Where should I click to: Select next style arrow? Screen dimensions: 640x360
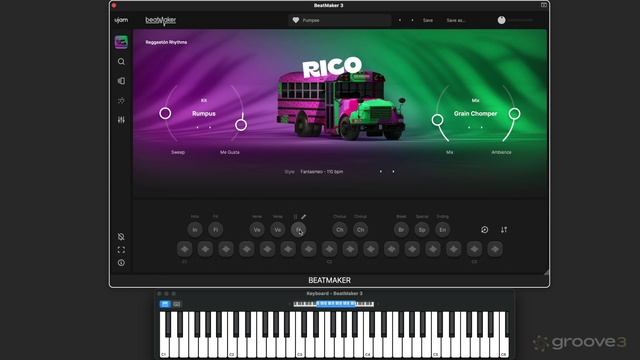point(393,171)
